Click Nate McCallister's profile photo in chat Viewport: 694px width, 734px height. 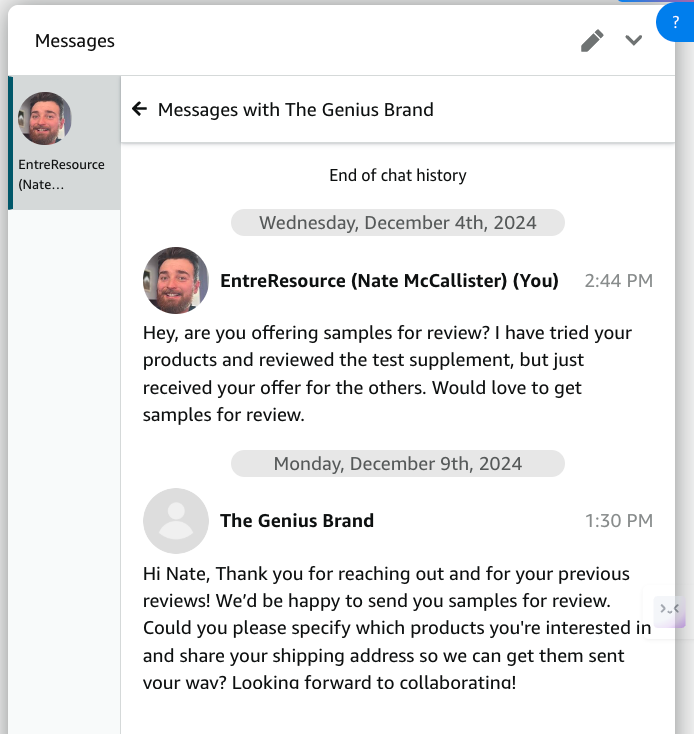point(176,281)
